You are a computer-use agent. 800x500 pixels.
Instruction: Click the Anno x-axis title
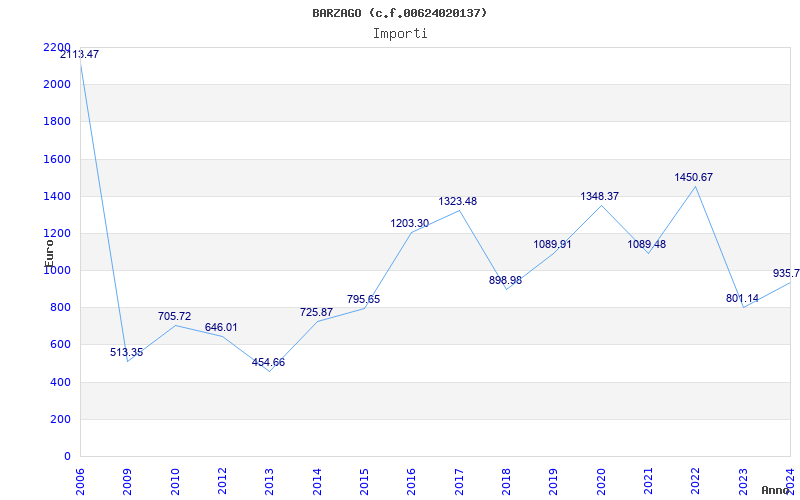(776, 490)
